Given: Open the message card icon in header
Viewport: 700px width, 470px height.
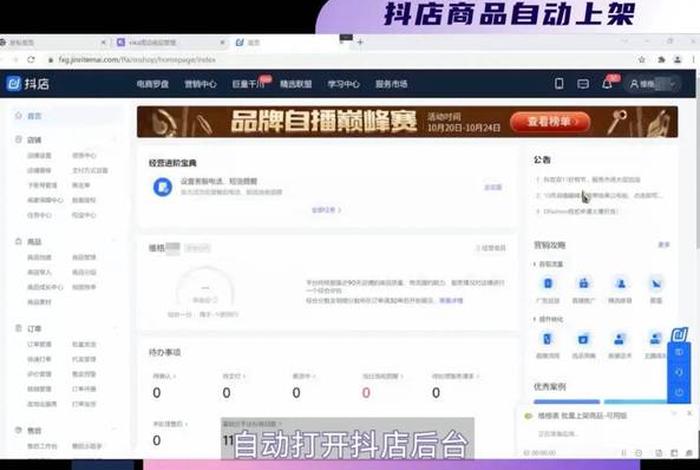Looking at the screenshot, I should pos(583,84).
